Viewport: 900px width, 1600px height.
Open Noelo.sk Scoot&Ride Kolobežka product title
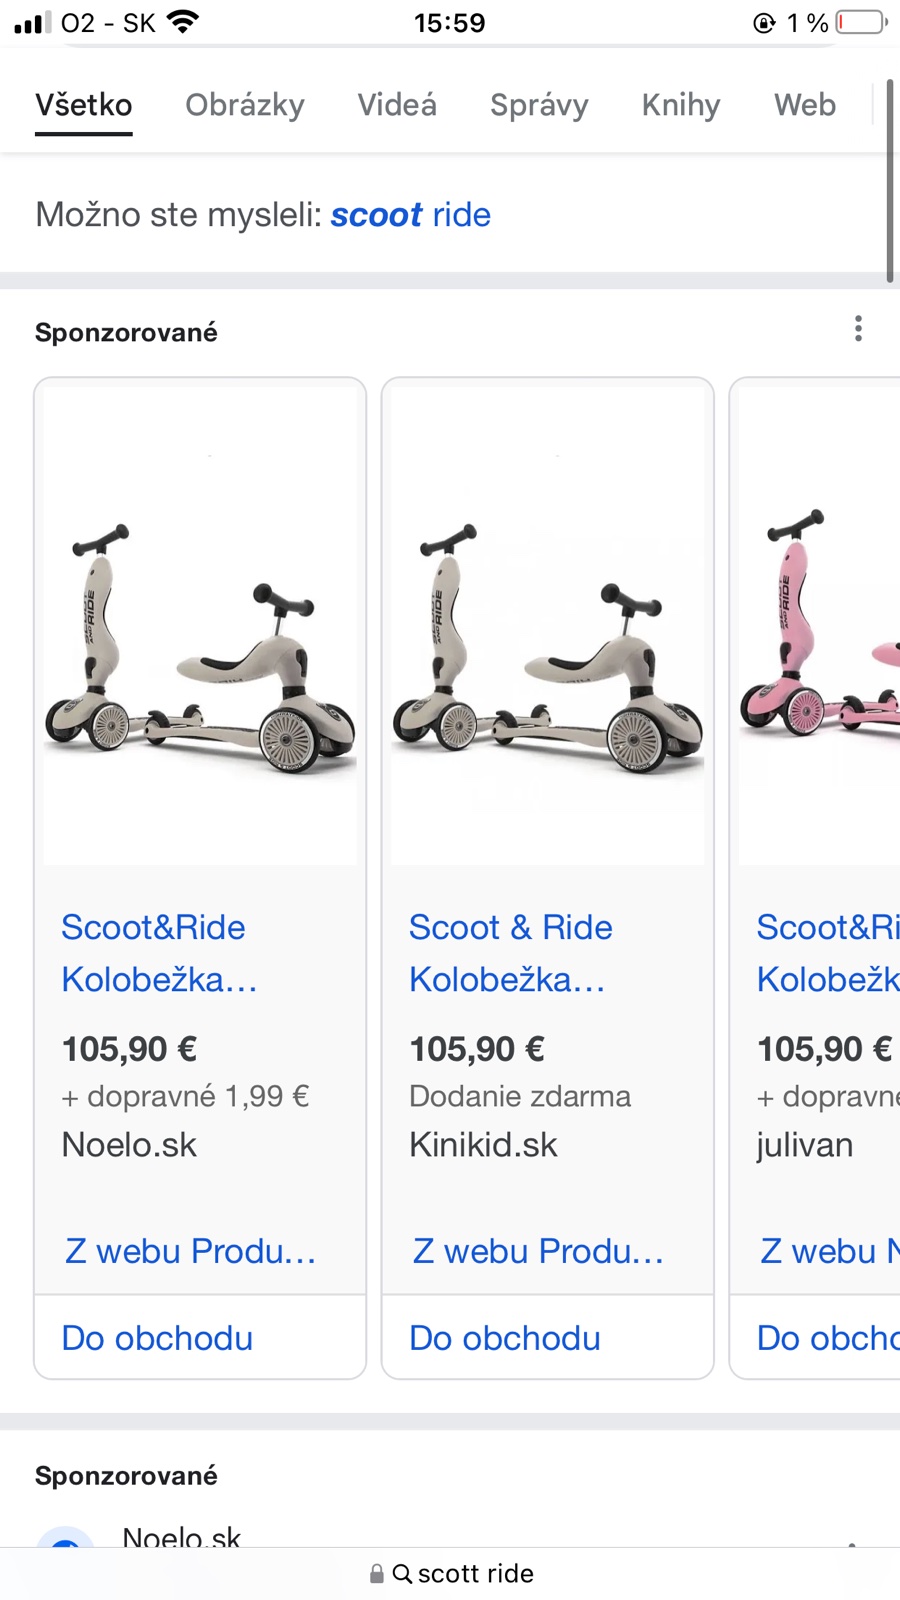158,953
